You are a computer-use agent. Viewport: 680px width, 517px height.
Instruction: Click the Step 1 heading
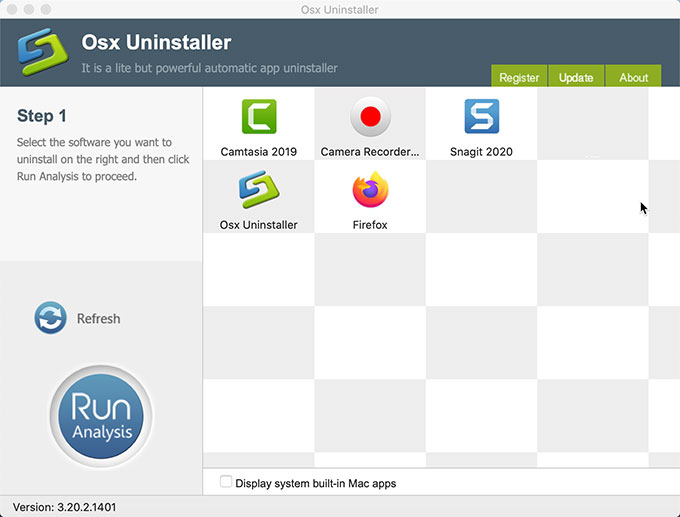click(x=42, y=116)
